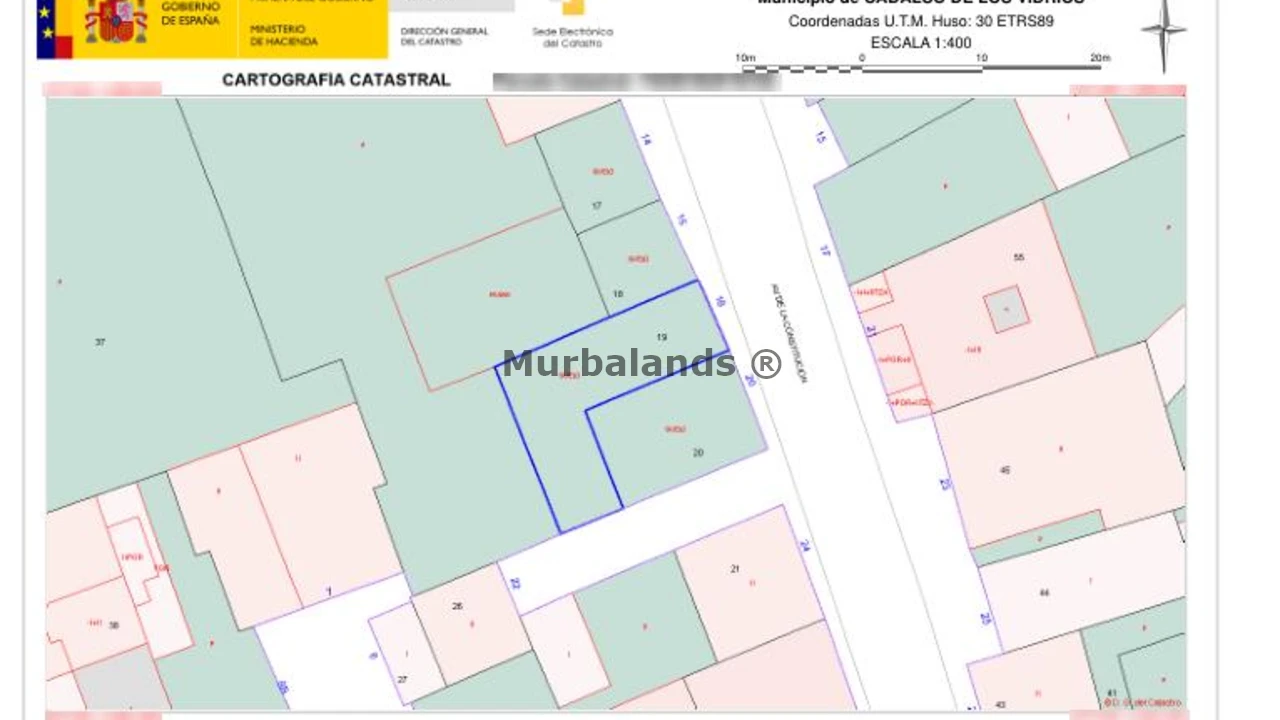The height and width of the screenshot is (720, 1280).
Task: Click the Murbalands watermark text
Action: 641,364
